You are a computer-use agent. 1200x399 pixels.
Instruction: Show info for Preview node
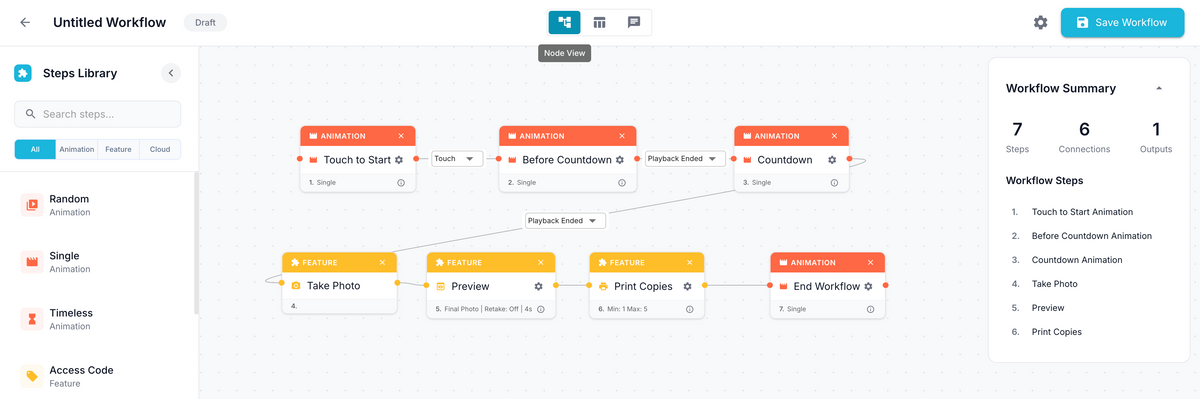(541, 309)
